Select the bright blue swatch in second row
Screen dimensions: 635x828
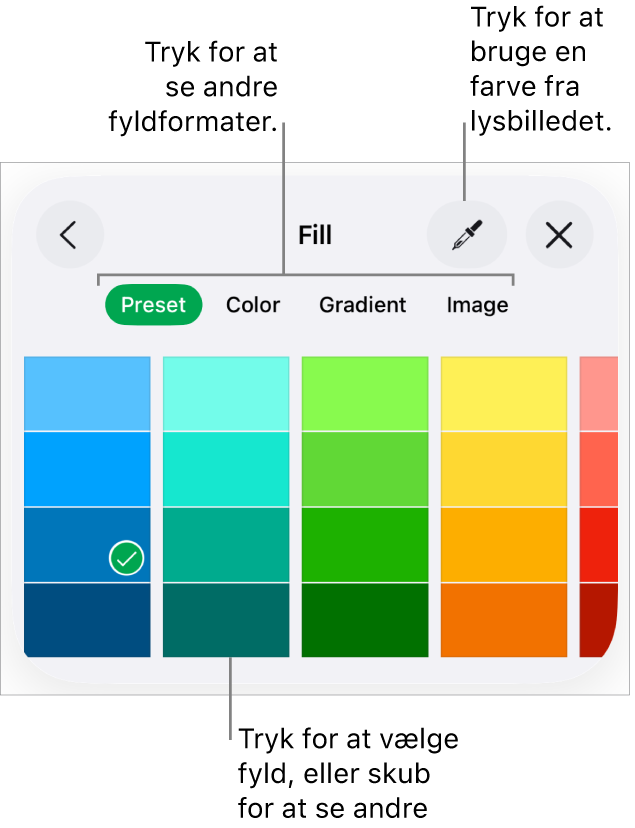87,469
